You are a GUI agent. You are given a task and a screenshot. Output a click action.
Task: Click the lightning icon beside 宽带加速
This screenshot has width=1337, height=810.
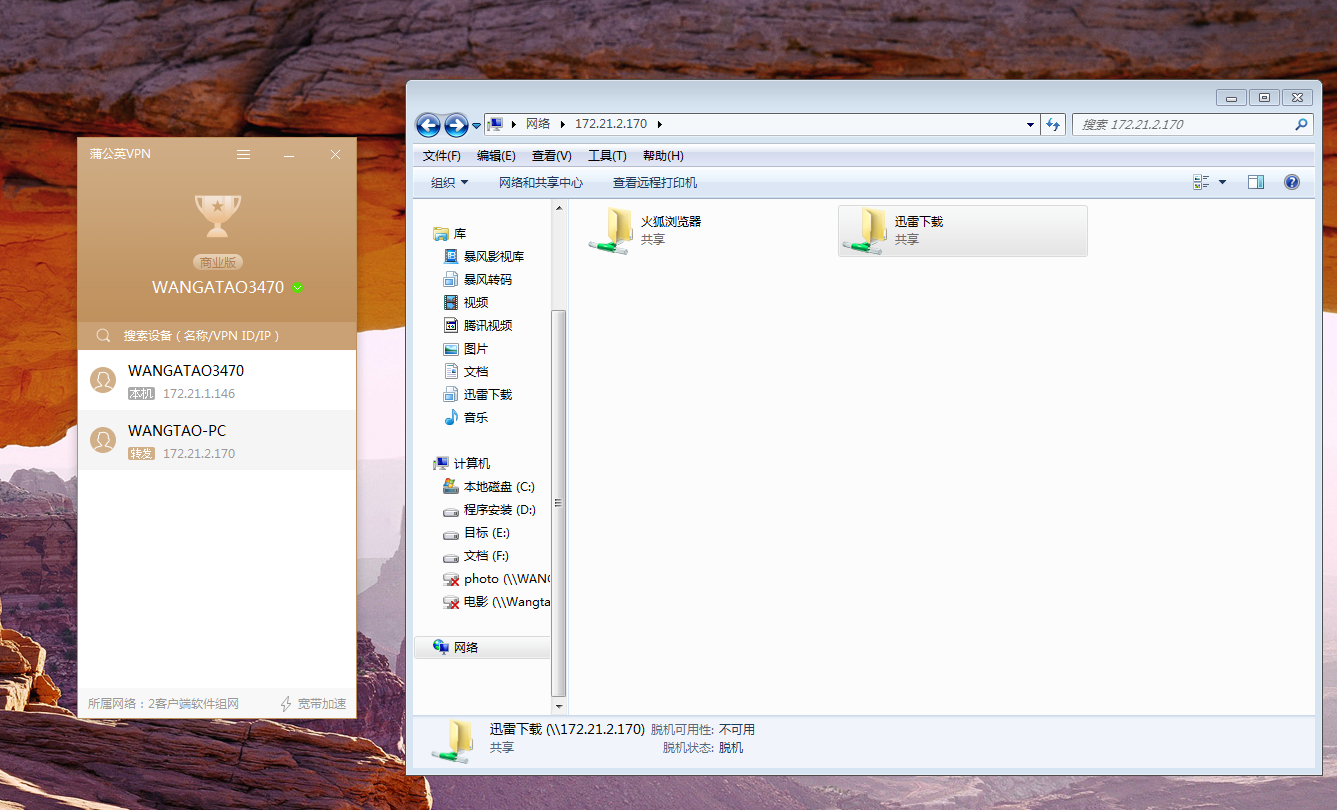[286, 704]
